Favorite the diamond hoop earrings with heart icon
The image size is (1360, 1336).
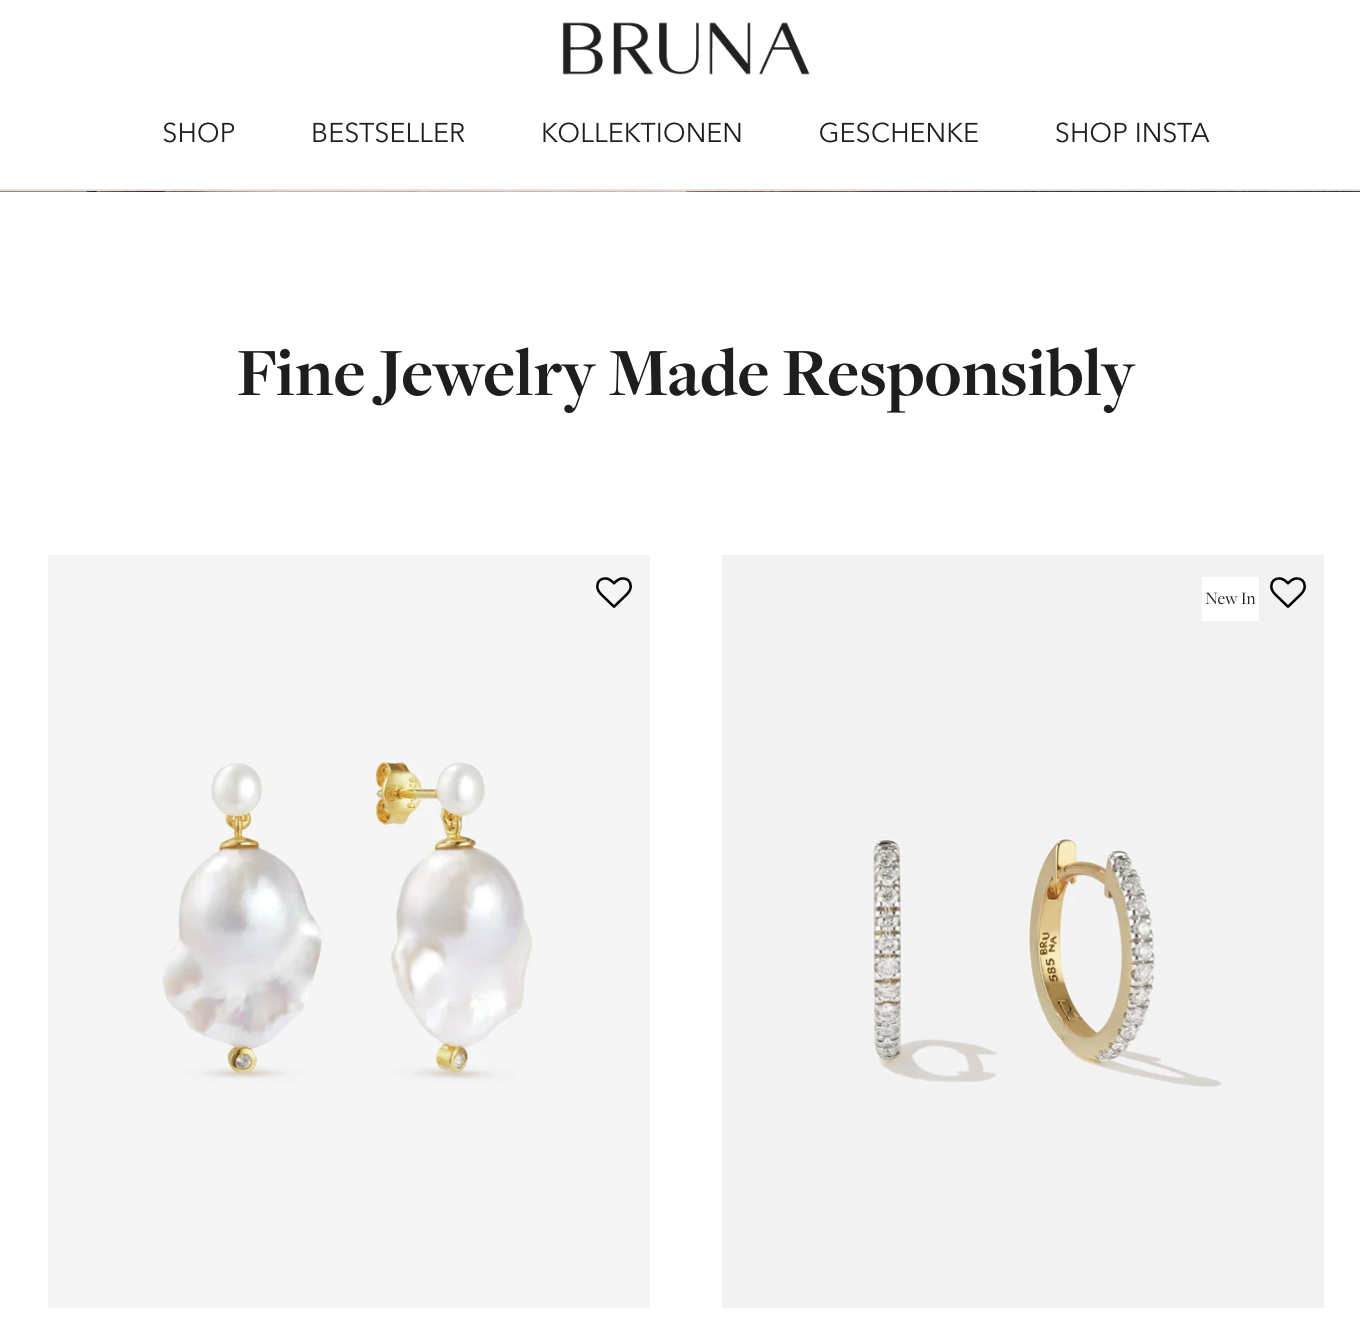point(1288,592)
